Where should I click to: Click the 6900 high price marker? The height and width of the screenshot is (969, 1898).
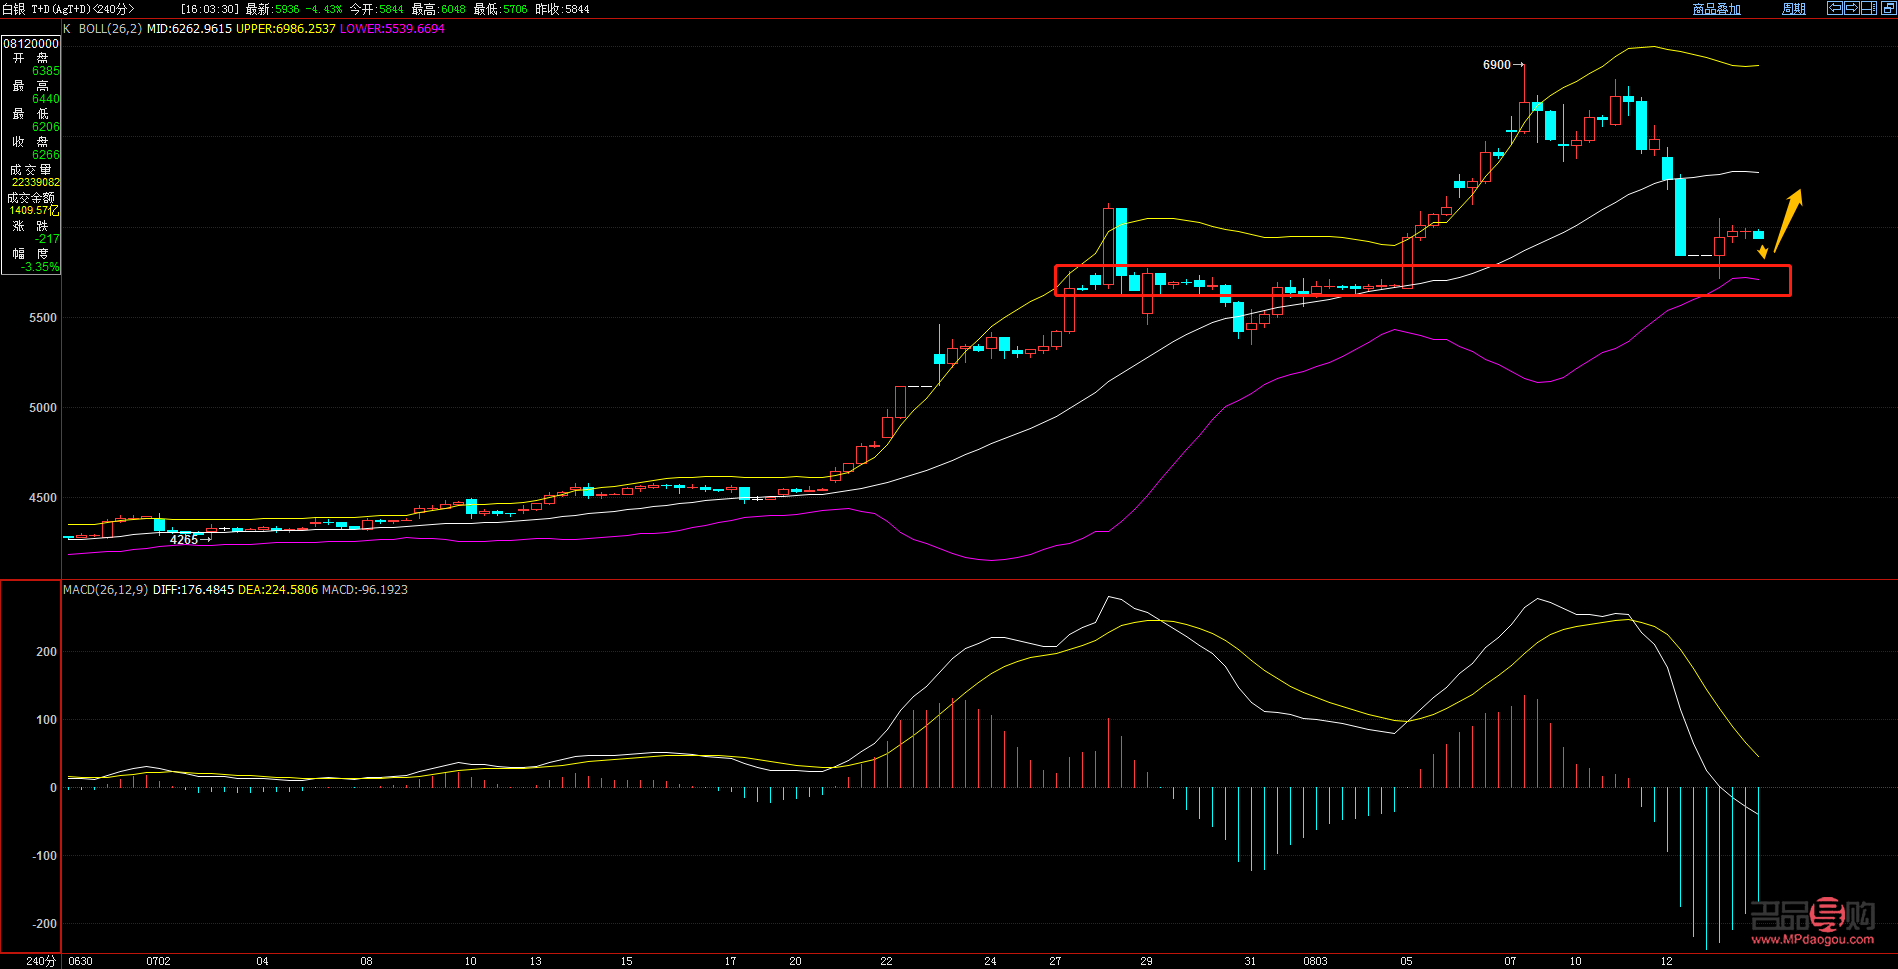point(1497,65)
